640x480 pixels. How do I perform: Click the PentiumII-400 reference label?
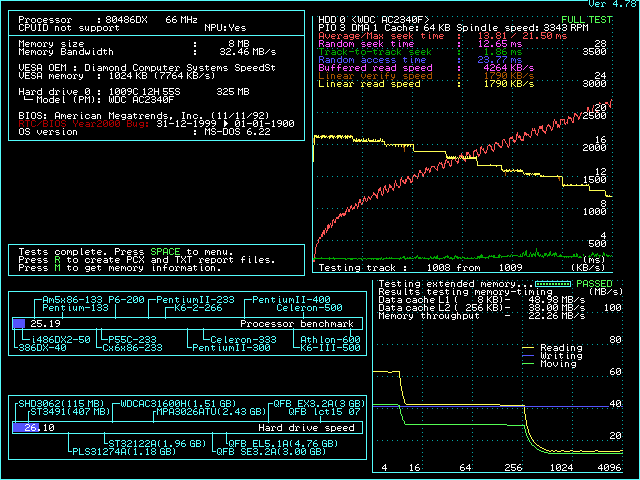291,300
